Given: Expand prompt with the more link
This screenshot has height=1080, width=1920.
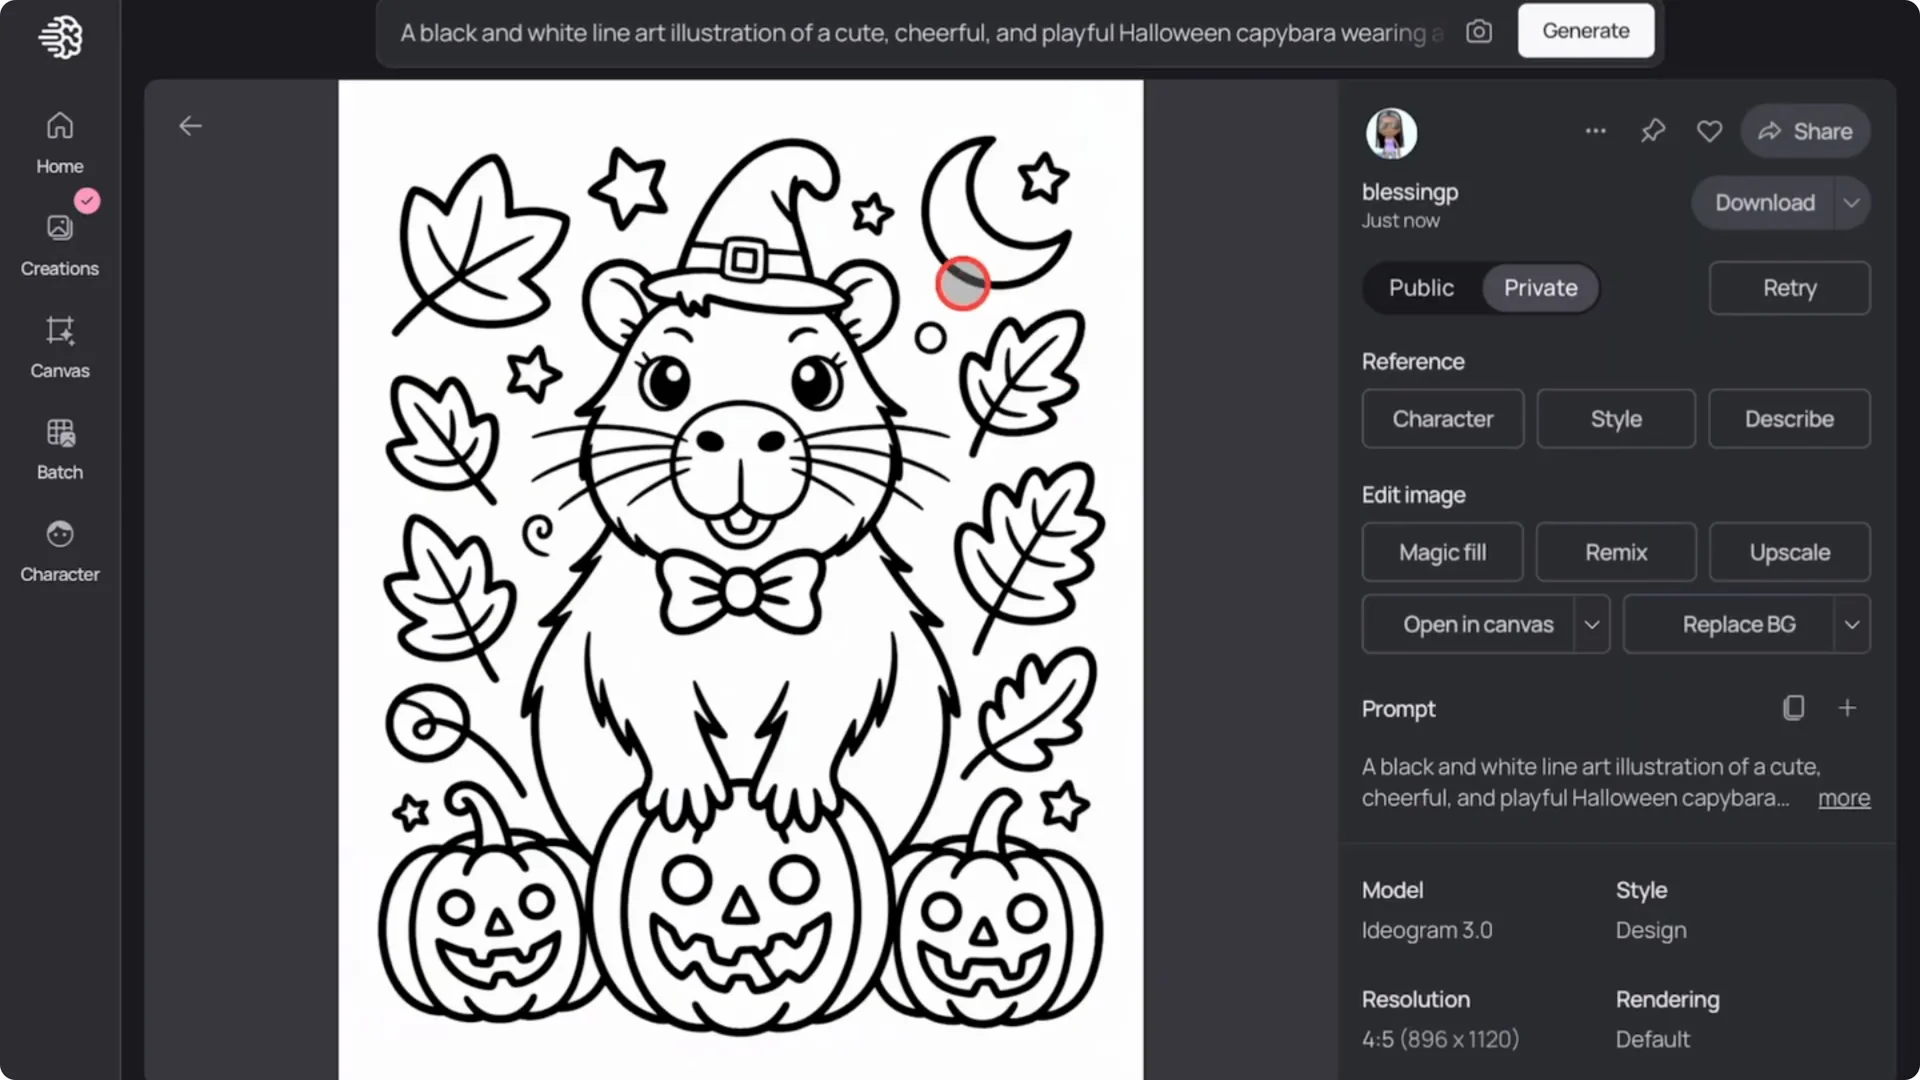Looking at the screenshot, I should 1843,798.
